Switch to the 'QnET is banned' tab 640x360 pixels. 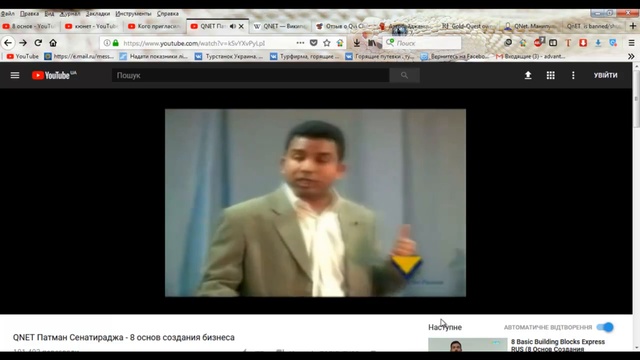[x=593, y=26]
